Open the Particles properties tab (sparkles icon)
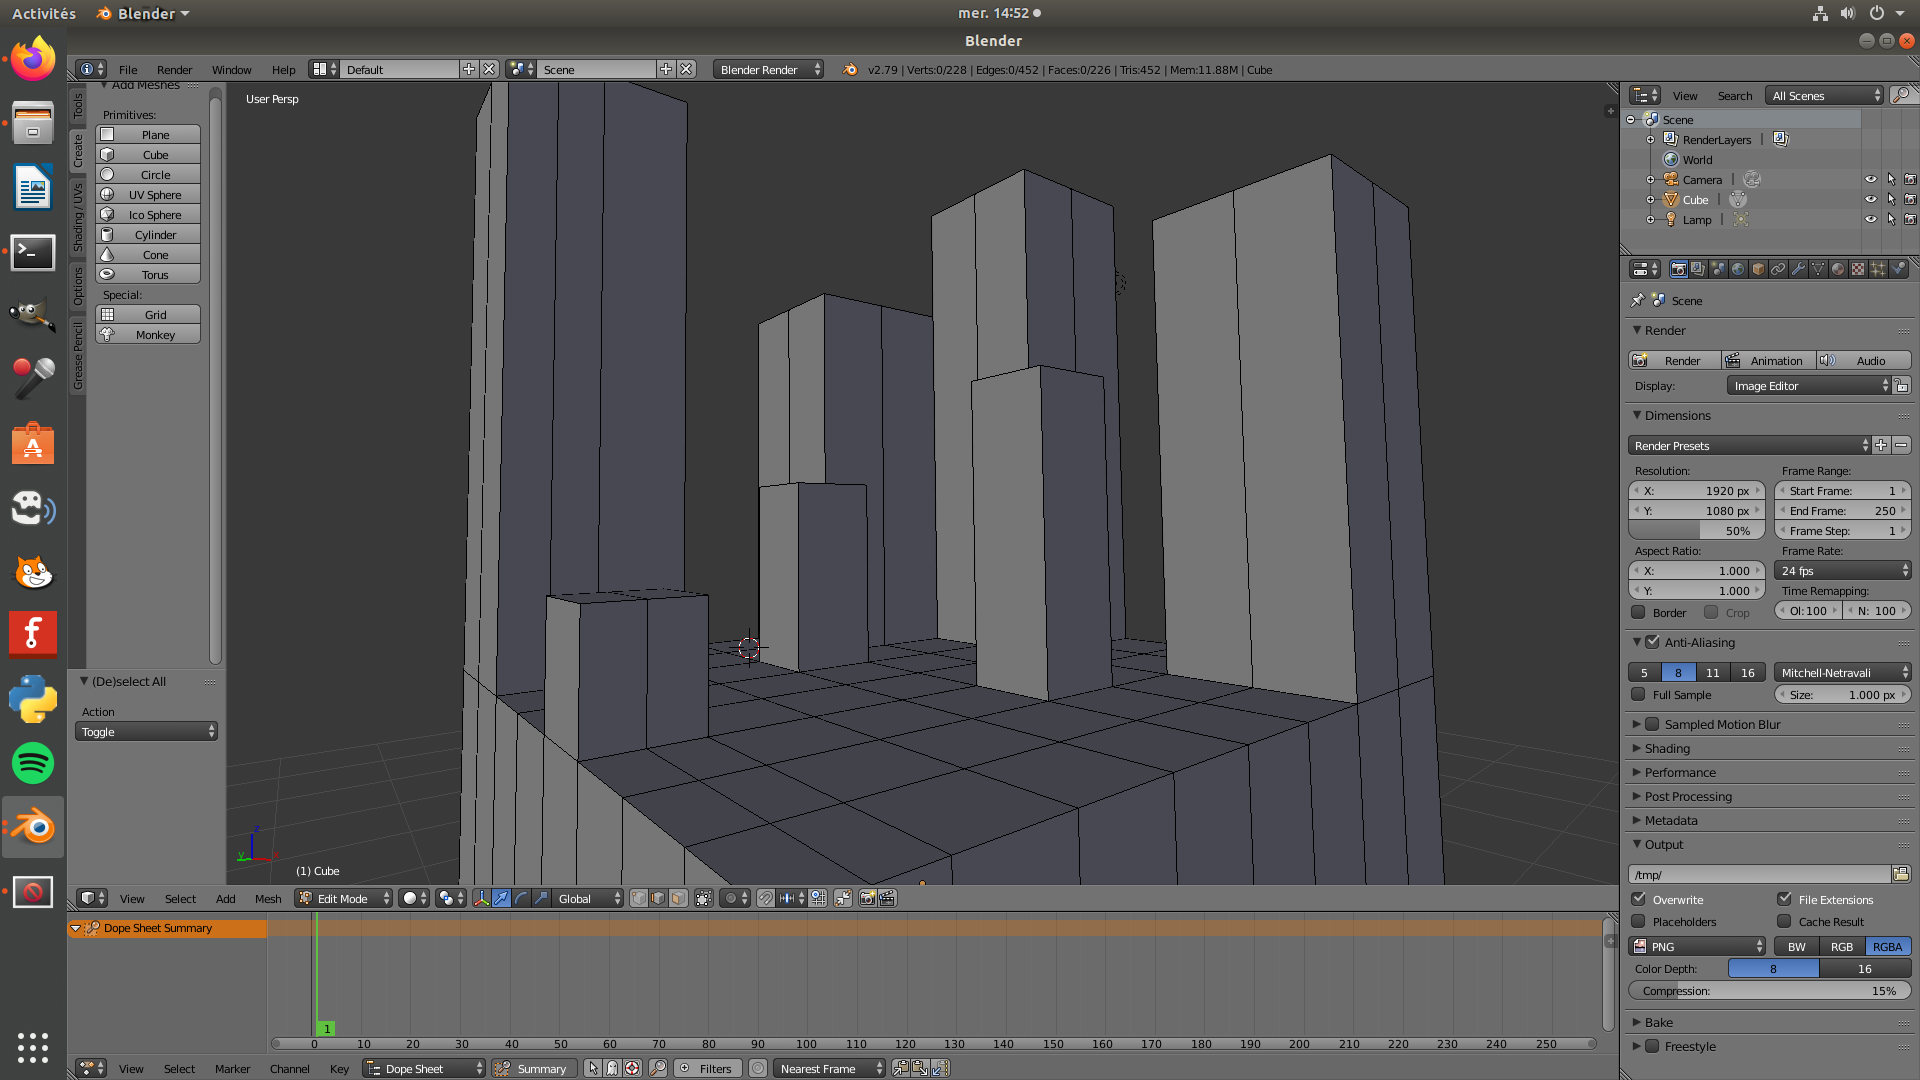This screenshot has height=1080, width=1920. tap(1878, 269)
